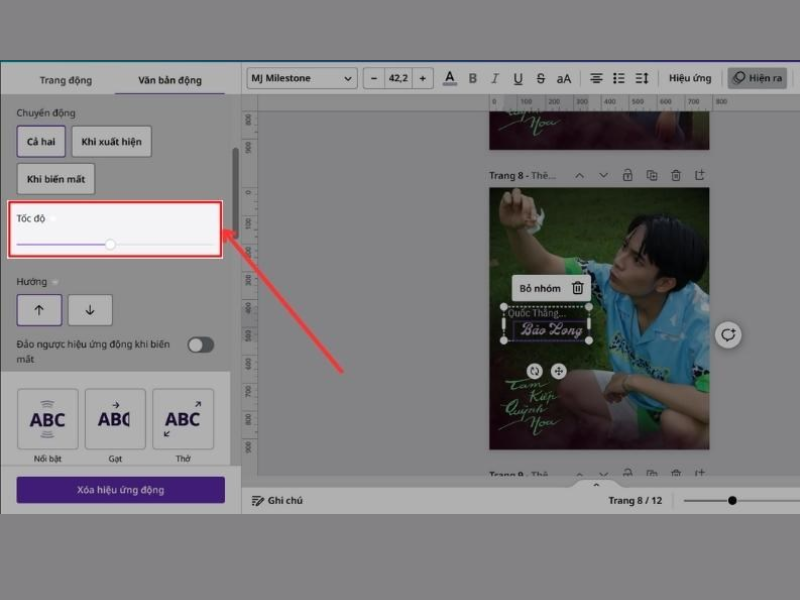This screenshot has height=600, width=800.
Task: Open the 'Hiệu ứng' menu in the toolbar
Action: [x=690, y=78]
